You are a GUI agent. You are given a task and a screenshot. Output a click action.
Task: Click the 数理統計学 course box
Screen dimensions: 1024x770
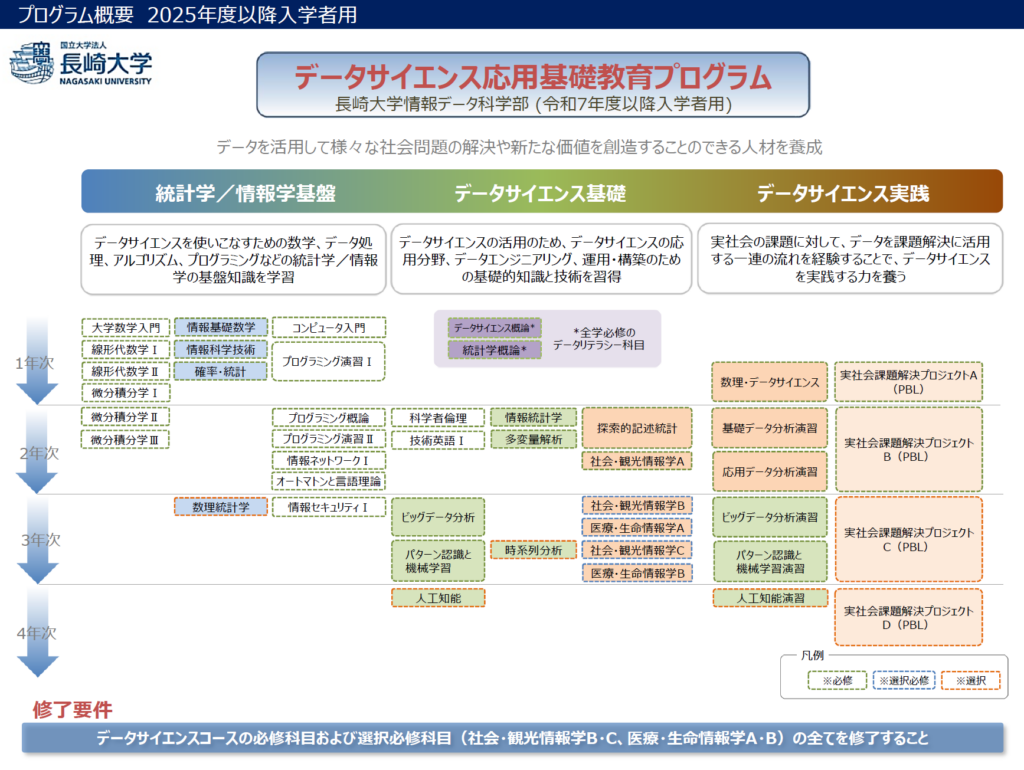[221, 507]
